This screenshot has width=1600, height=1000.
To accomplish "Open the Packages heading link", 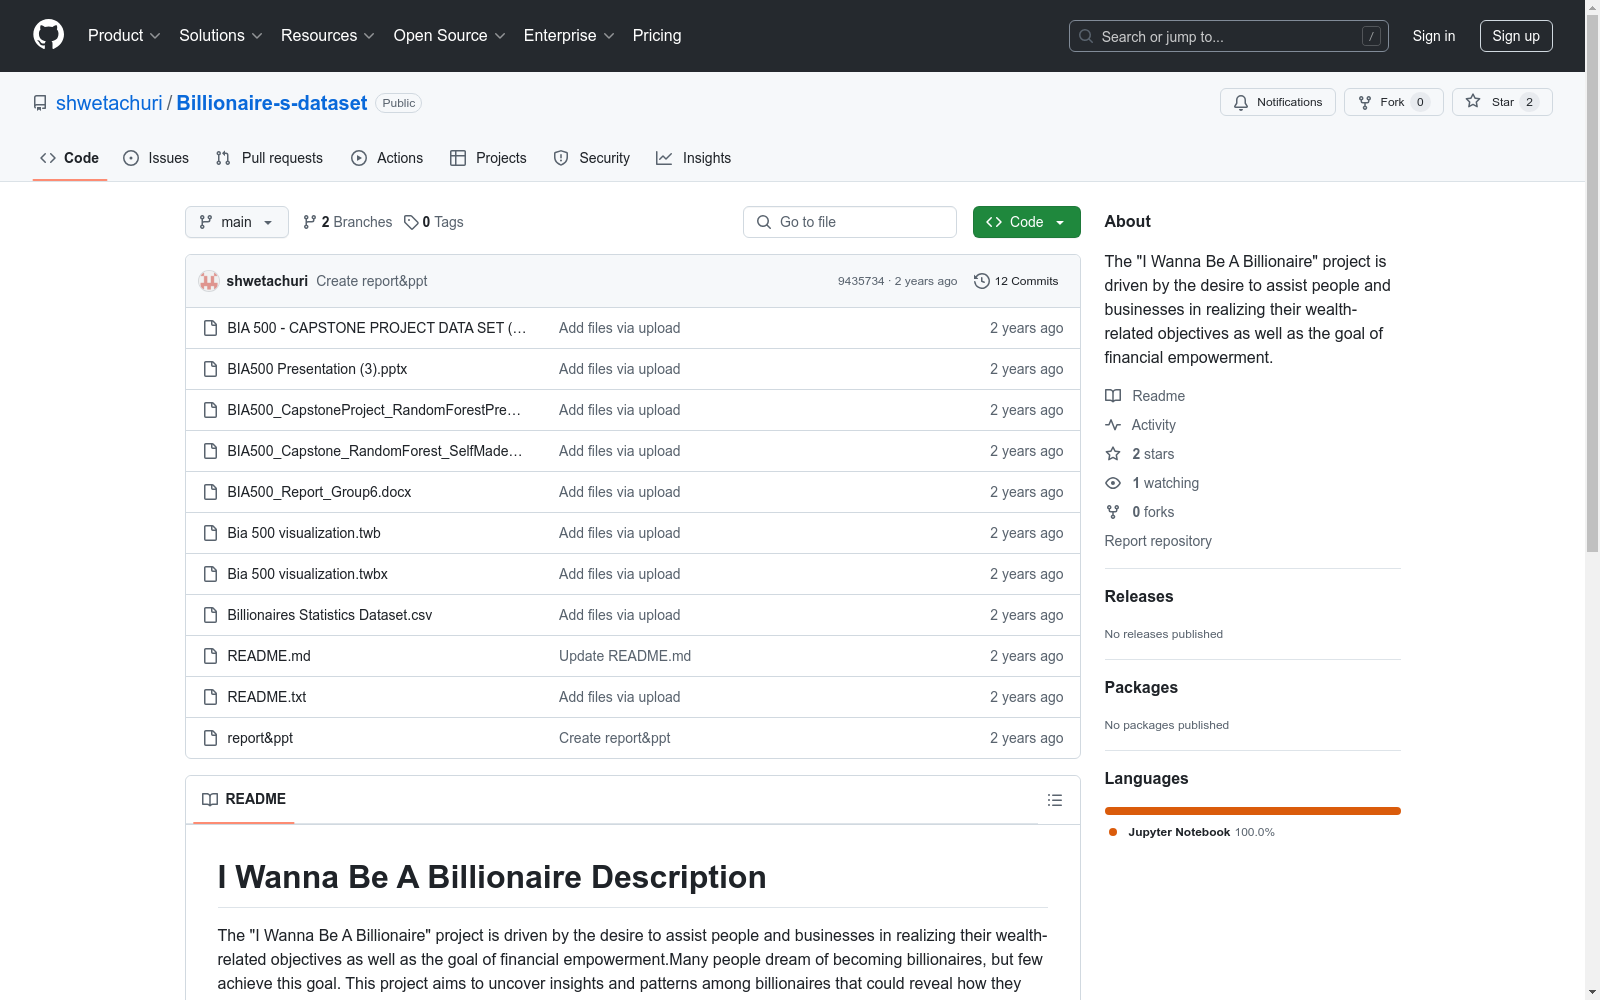I will click(x=1141, y=687).
